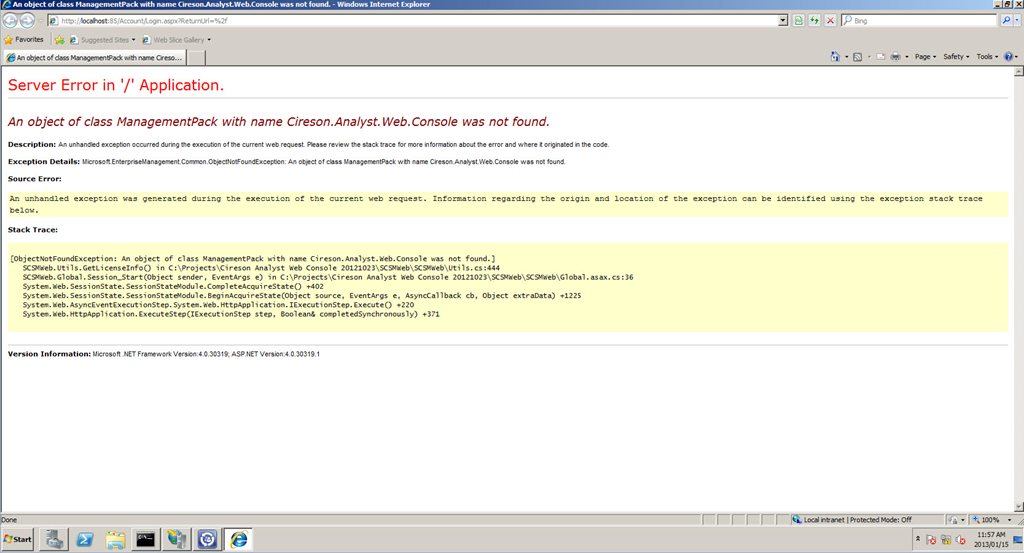
Task: Launch Command Prompt from the taskbar
Action: tap(146, 539)
